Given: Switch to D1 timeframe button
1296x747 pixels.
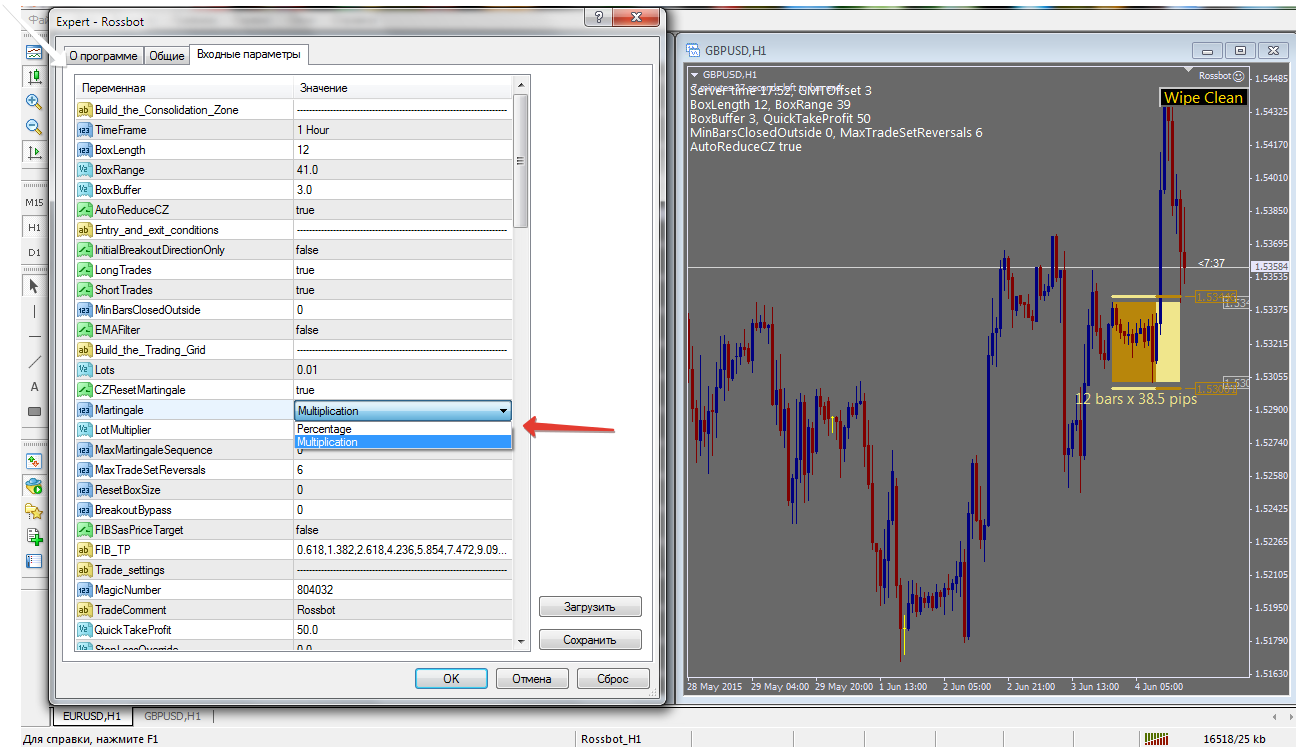Looking at the screenshot, I should (34, 252).
